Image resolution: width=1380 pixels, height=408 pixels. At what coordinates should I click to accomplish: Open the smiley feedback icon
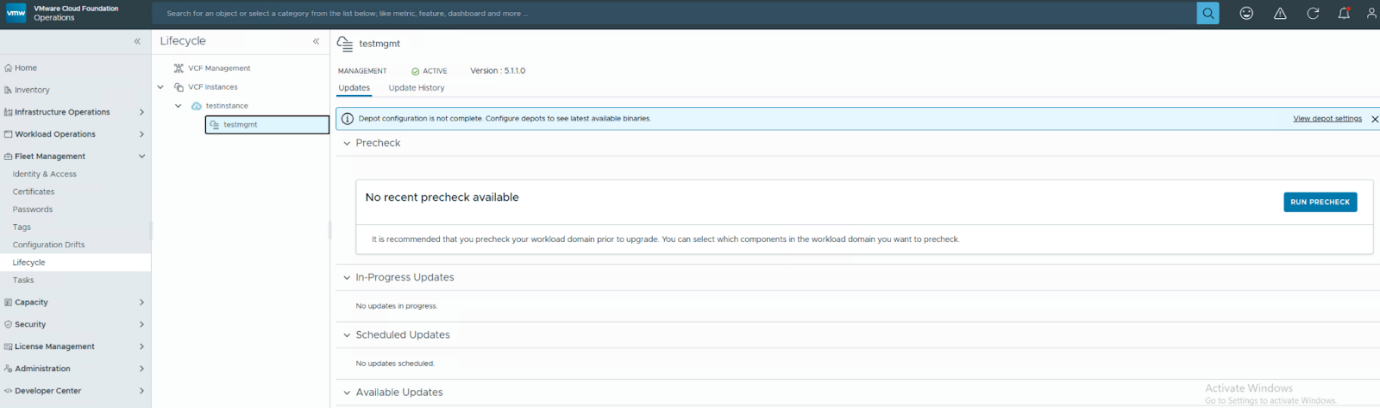pos(1246,13)
